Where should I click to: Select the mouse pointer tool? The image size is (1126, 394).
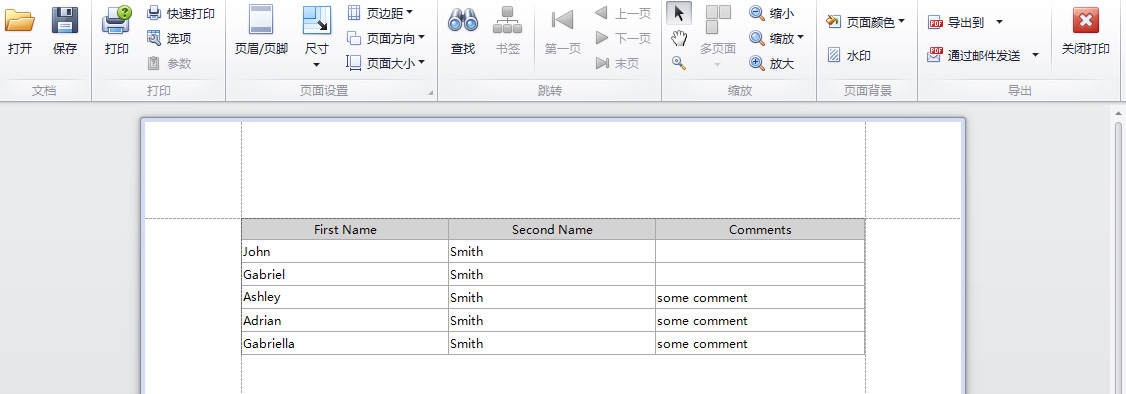point(679,13)
